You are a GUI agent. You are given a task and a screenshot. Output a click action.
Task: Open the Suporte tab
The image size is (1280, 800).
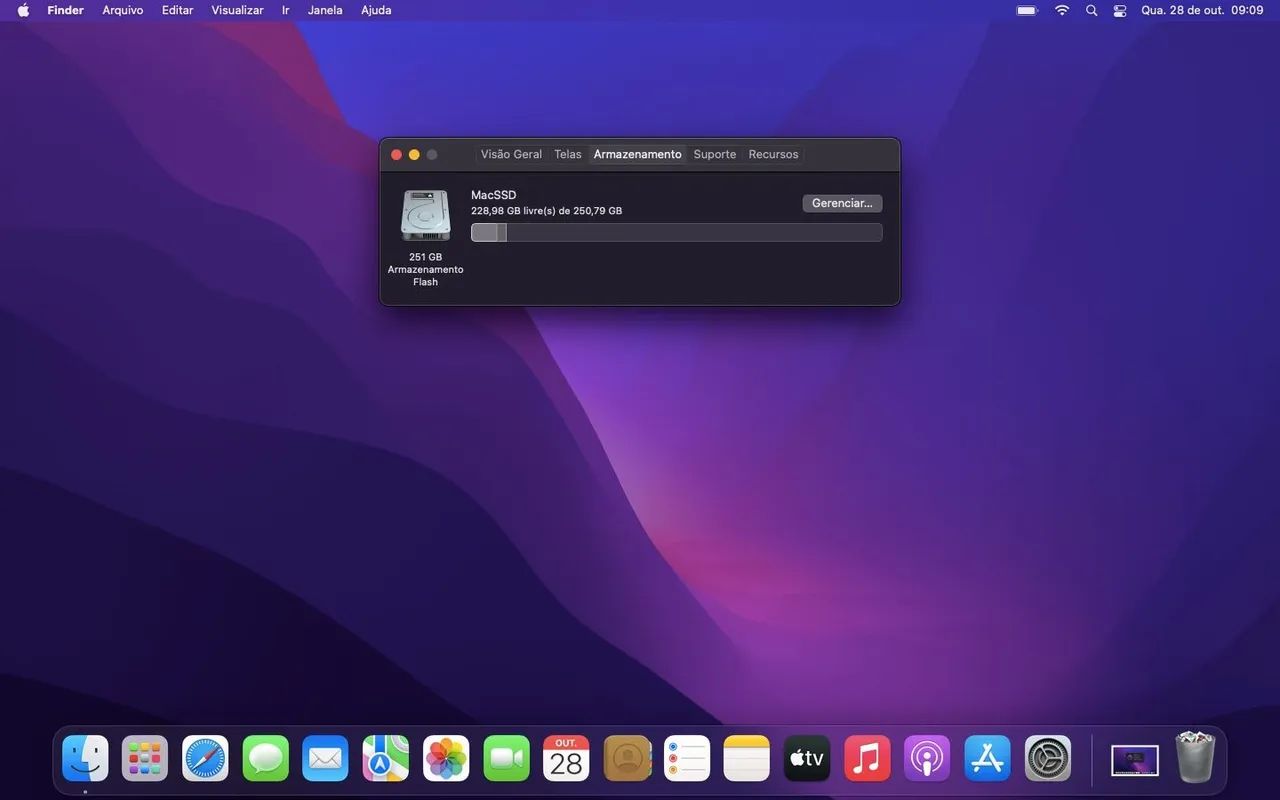pyautogui.click(x=715, y=154)
